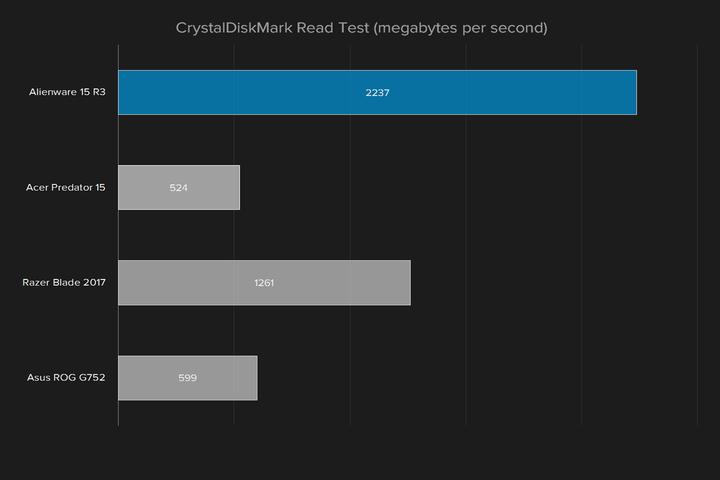This screenshot has width=720, height=480.
Task: Select the 599 data value
Action: tap(187, 378)
